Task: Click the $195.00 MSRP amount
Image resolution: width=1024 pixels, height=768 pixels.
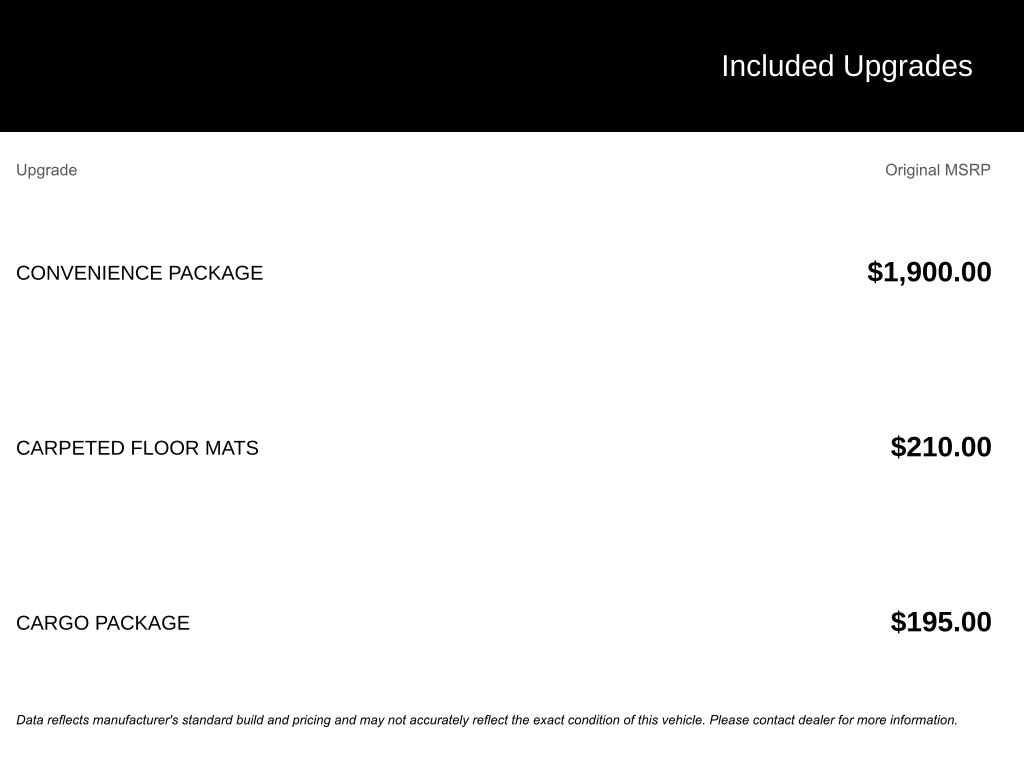Action: tap(940, 622)
